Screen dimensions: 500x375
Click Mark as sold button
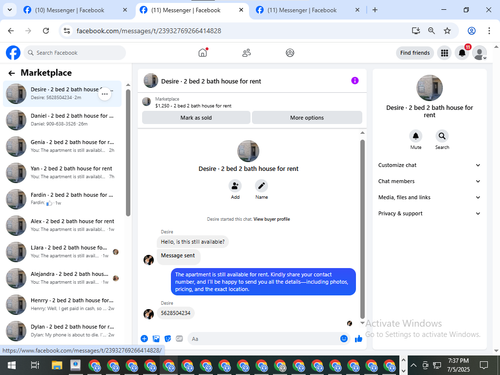click(196, 117)
